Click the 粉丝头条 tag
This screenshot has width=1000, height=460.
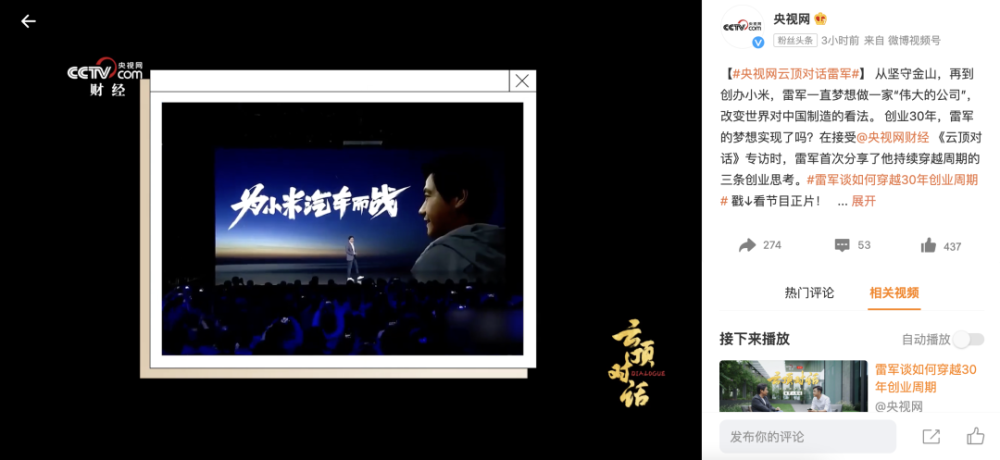tap(795, 40)
